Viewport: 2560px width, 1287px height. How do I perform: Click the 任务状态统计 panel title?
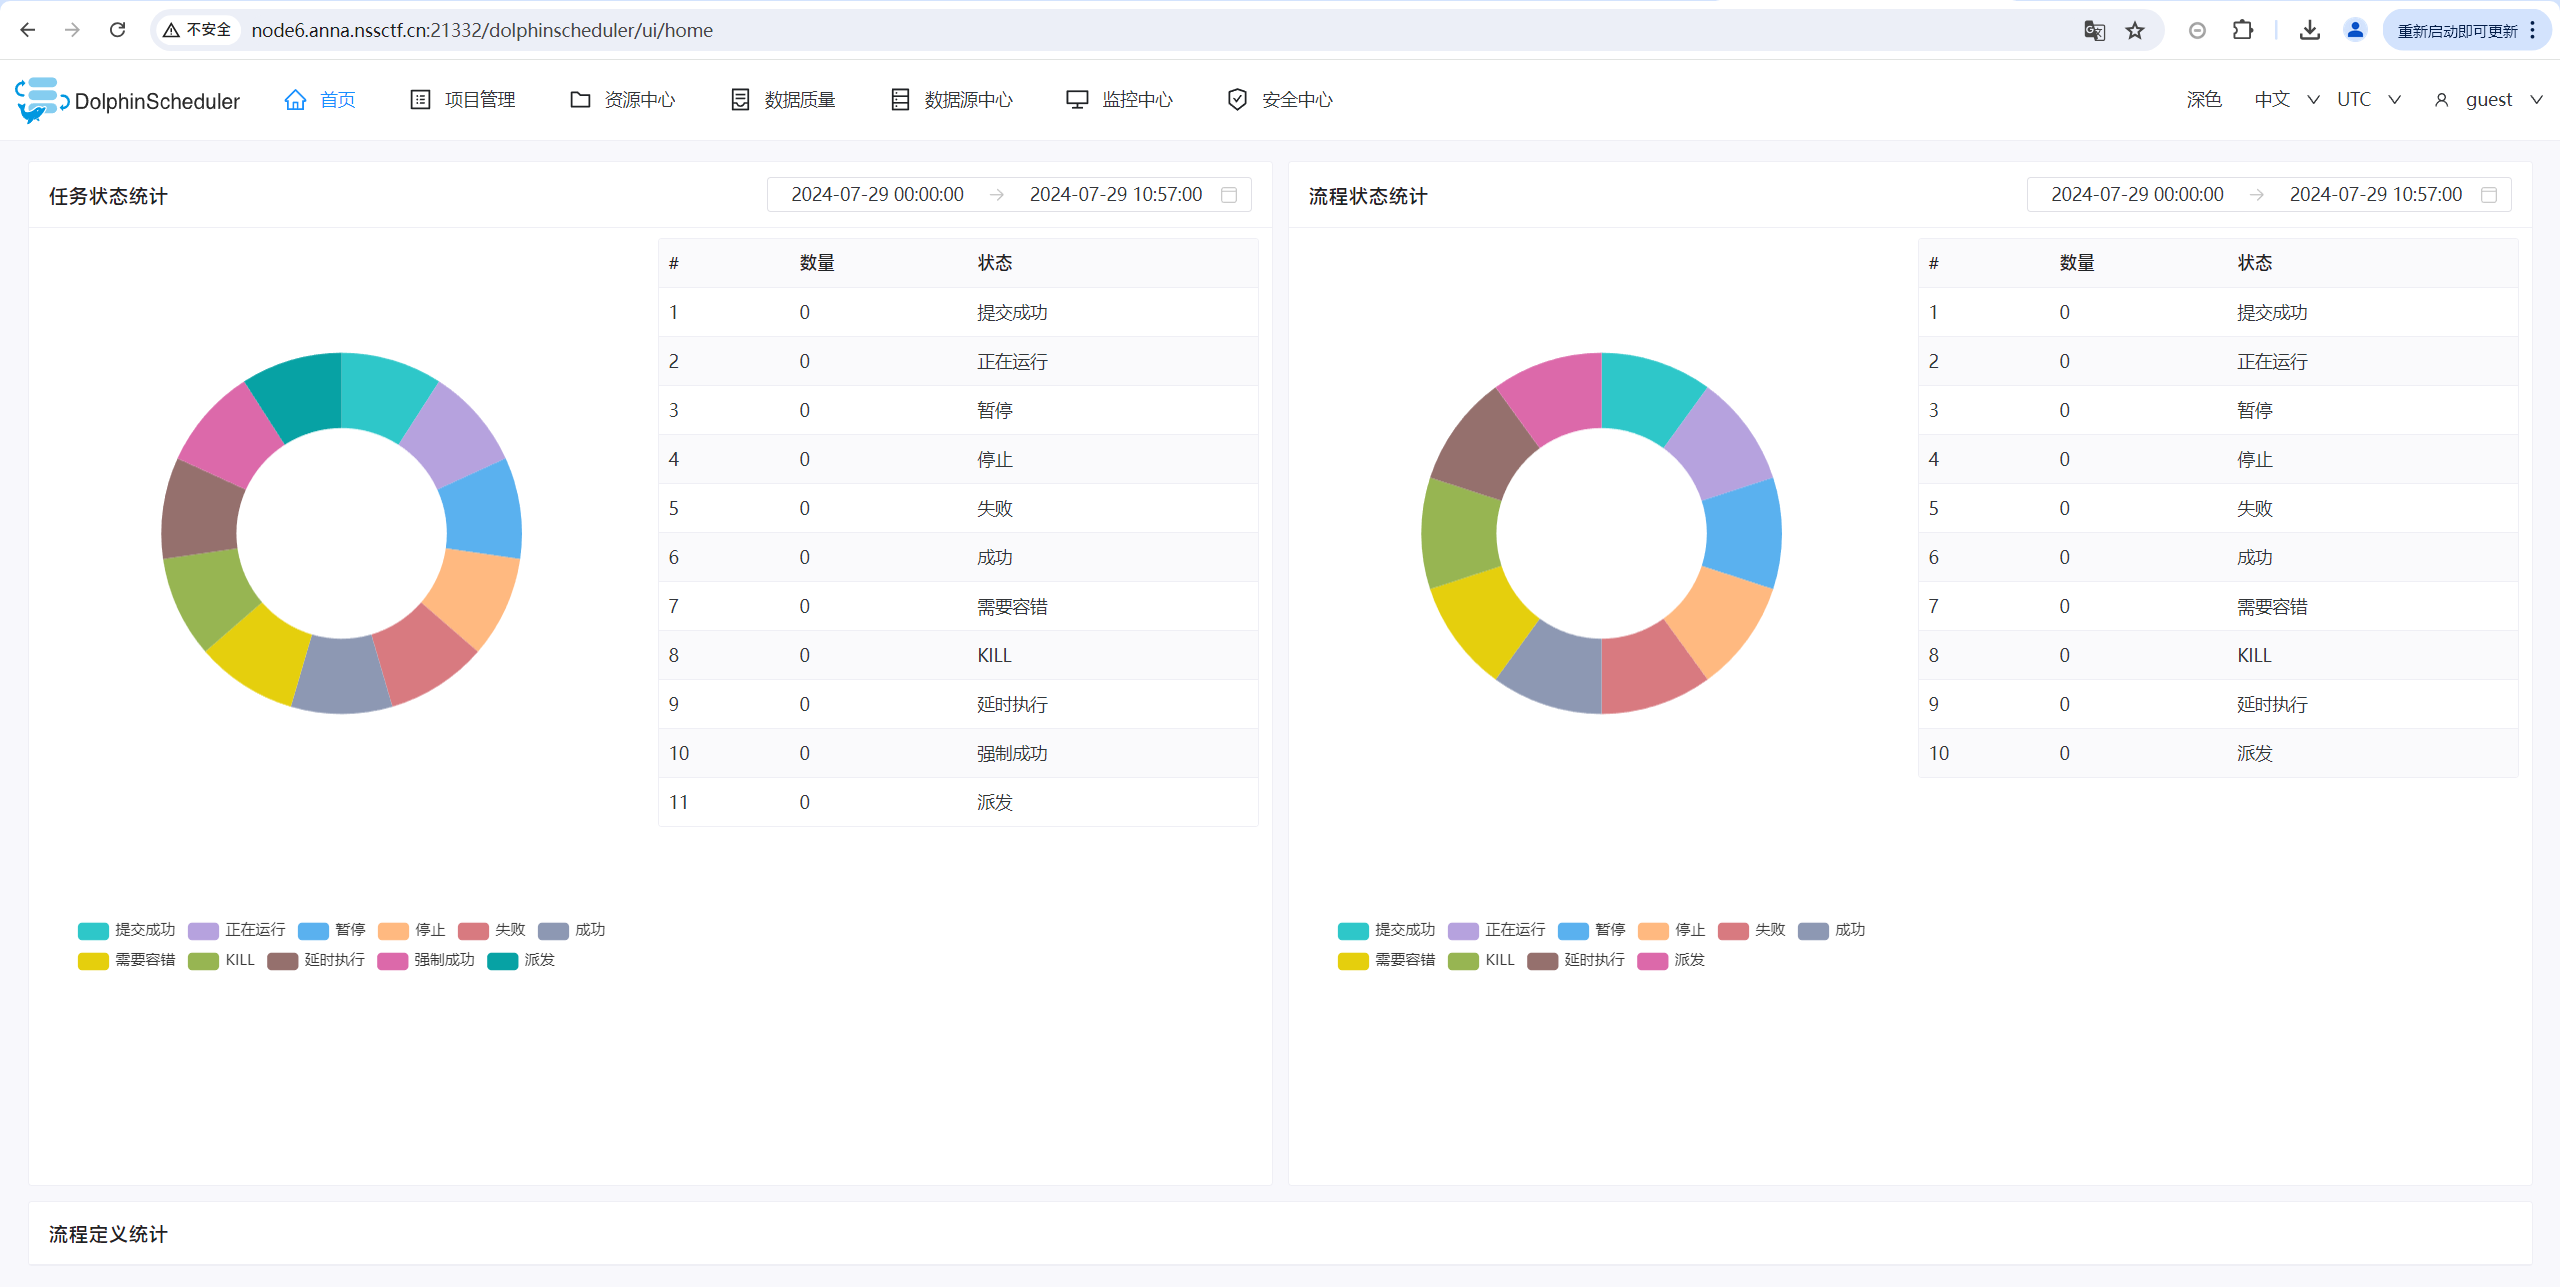(108, 196)
